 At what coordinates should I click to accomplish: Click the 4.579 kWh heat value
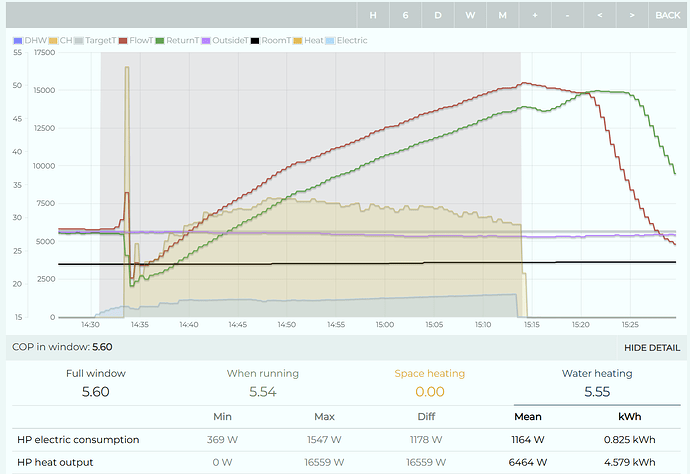click(629, 463)
